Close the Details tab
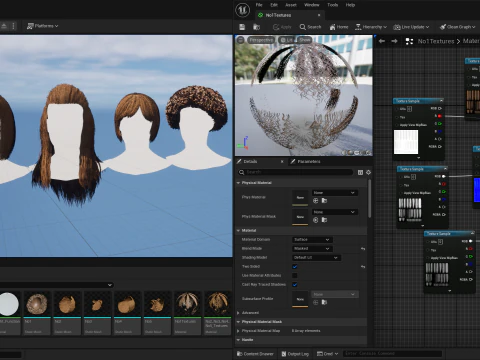This screenshot has height=360, width=480. point(282,161)
